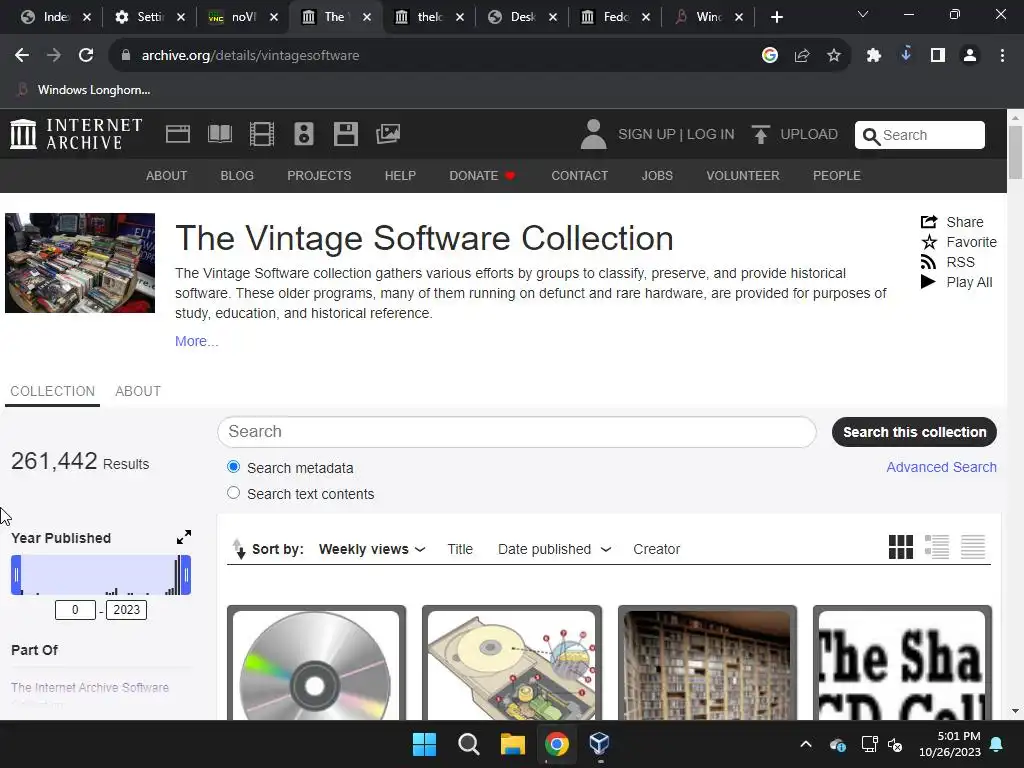Click the Year Published histogram bar area
Image resolution: width=1024 pixels, height=768 pixels.
(101, 575)
